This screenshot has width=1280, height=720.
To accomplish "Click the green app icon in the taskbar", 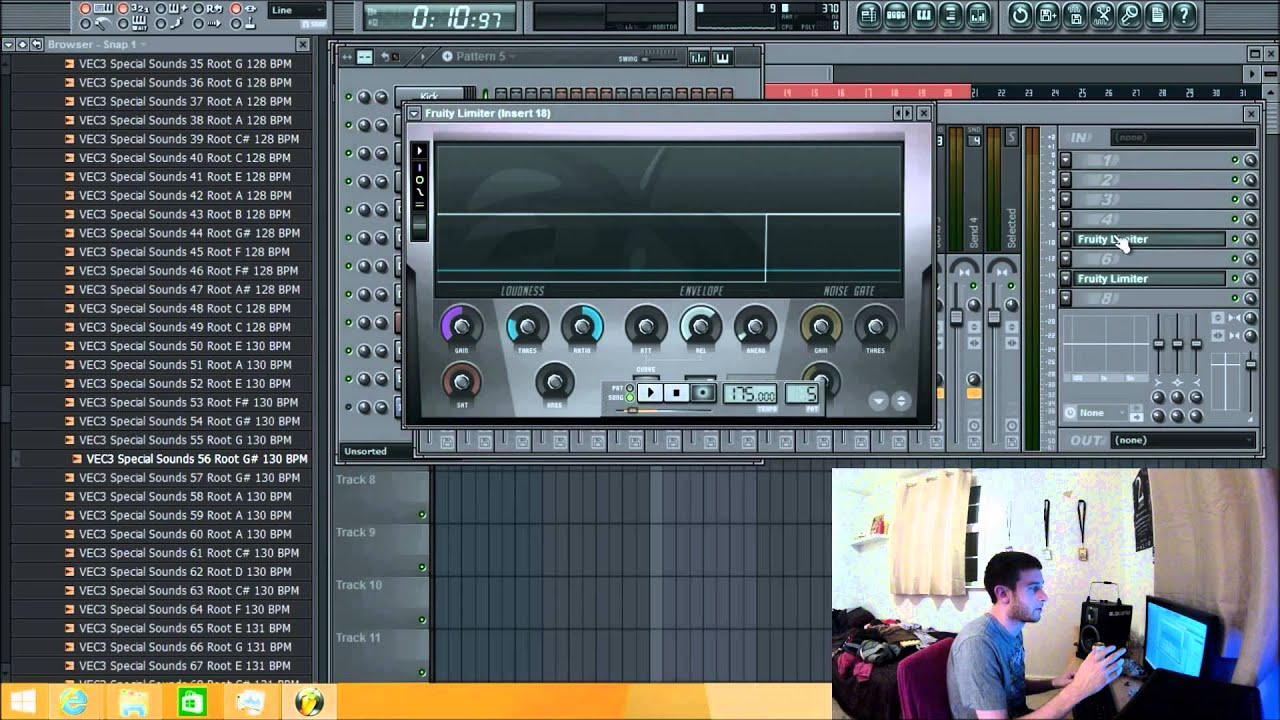I will click(x=191, y=703).
